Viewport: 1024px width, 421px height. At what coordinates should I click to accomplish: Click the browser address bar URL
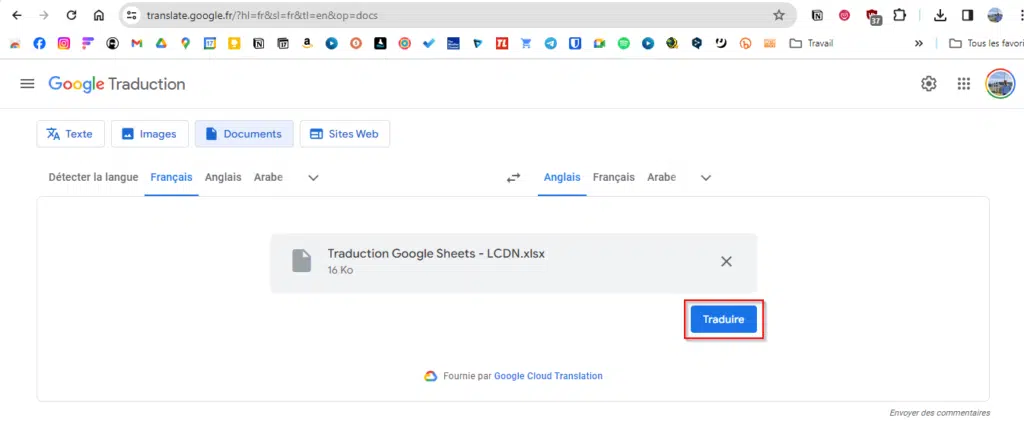click(x=262, y=15)
